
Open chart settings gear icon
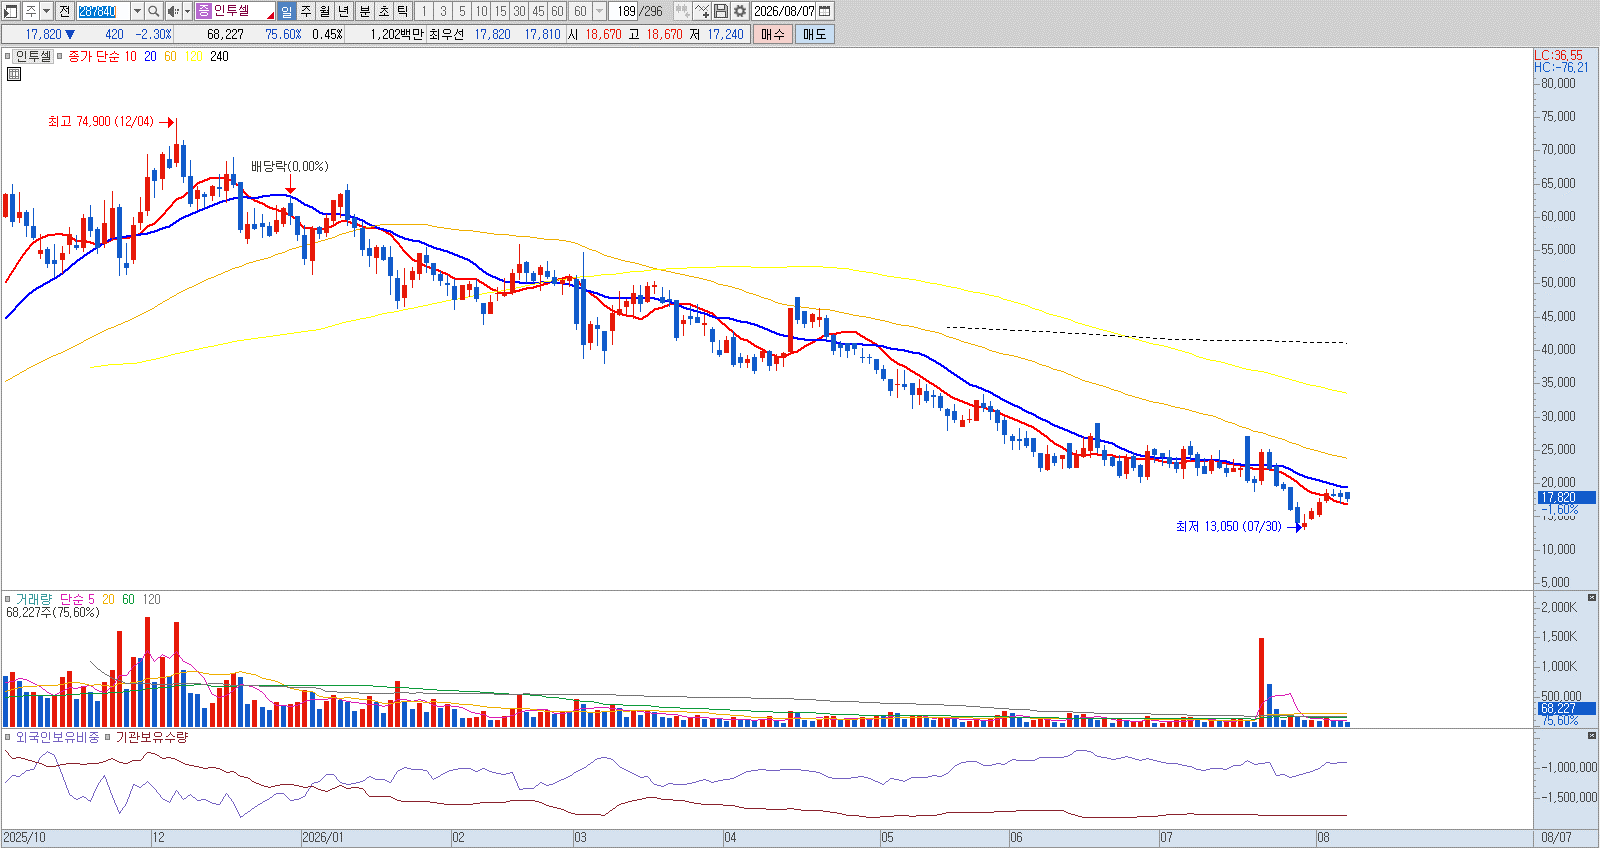point(740,11)
